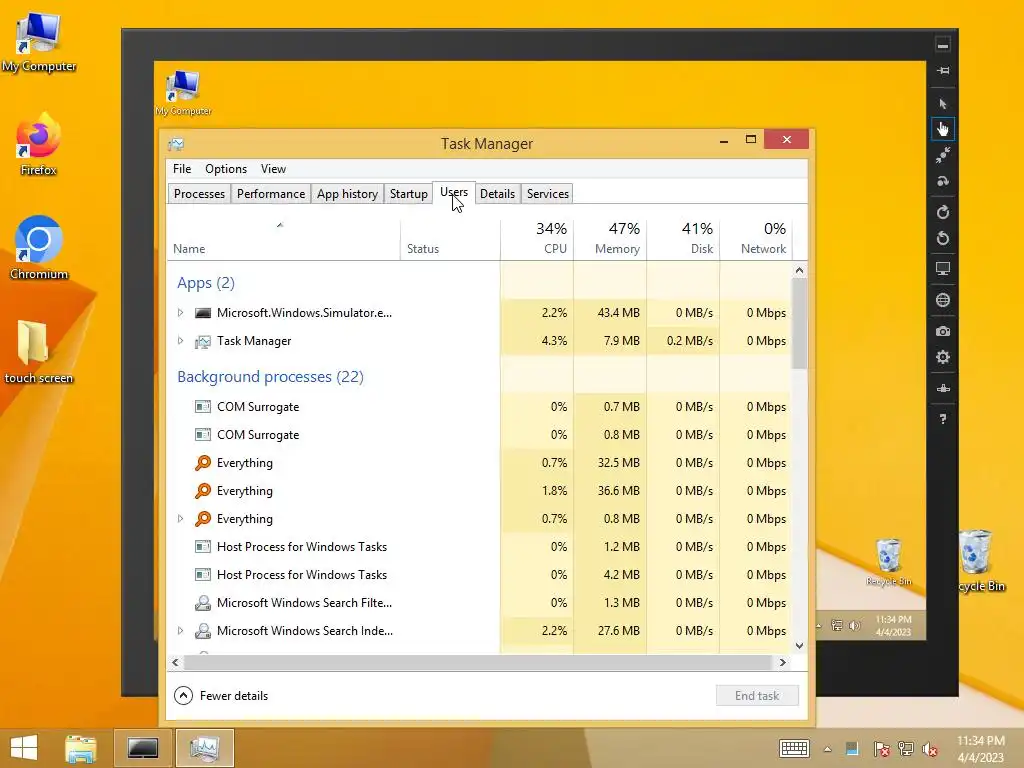The width and height of the screenshot is (1024, 768).
Task: Select the Apps (2) group header
Action: pyautogui.click(x=206, y=283)
